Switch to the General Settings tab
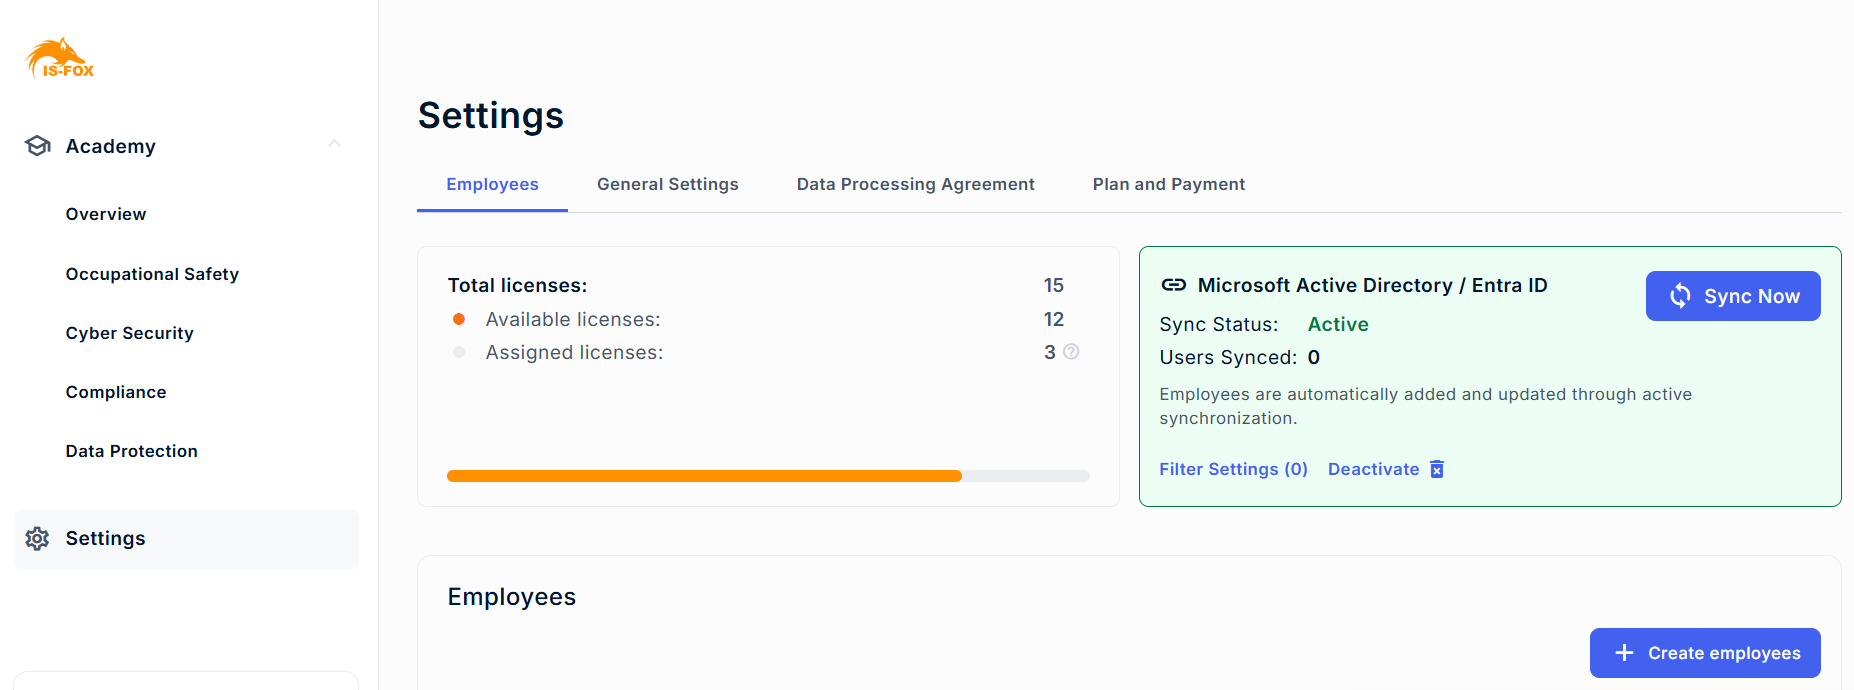Screen dimensions: 1854x690 pos(667,184)
